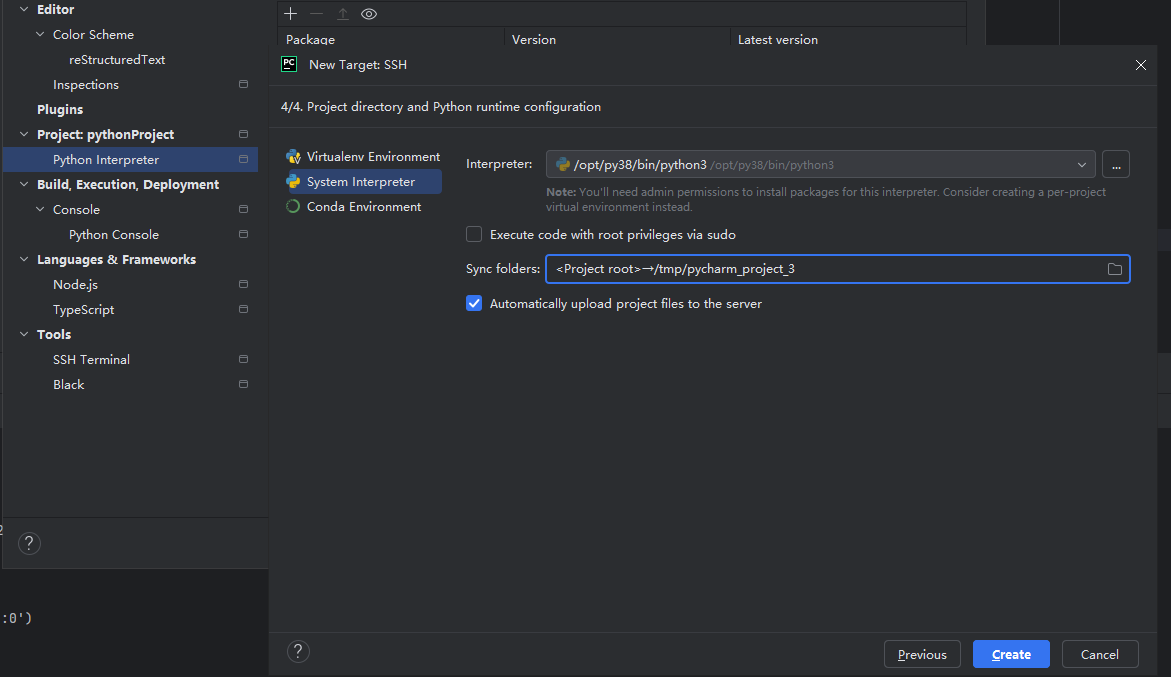Click the Cancel button
The height and width of the screenshot is (677, 1171).
(1100, 655)
